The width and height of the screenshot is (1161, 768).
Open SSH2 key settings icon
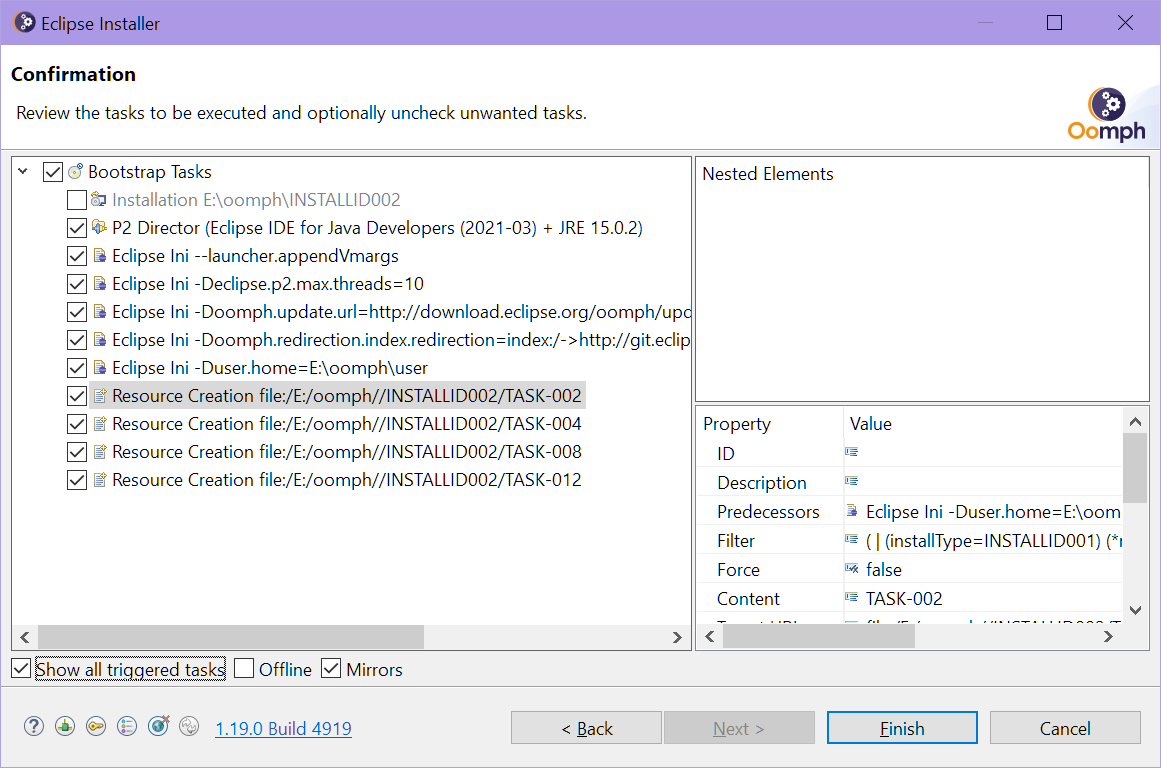pyautogui.click(x=96, y=727)
